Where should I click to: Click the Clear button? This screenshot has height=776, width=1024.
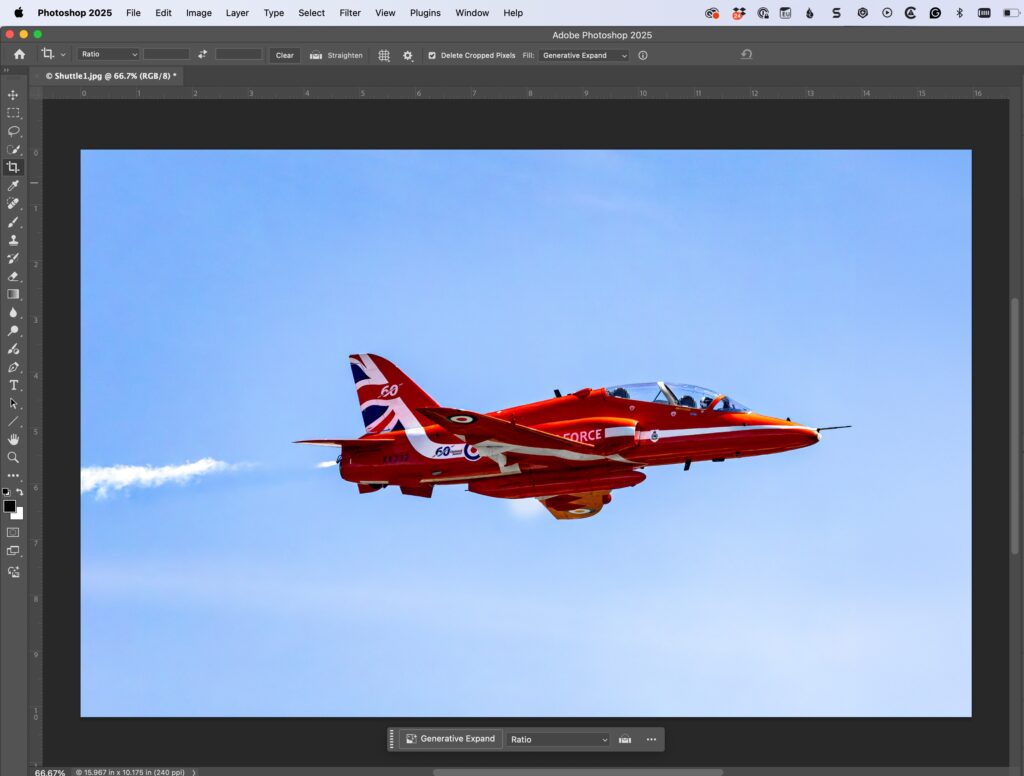point(285,56)
